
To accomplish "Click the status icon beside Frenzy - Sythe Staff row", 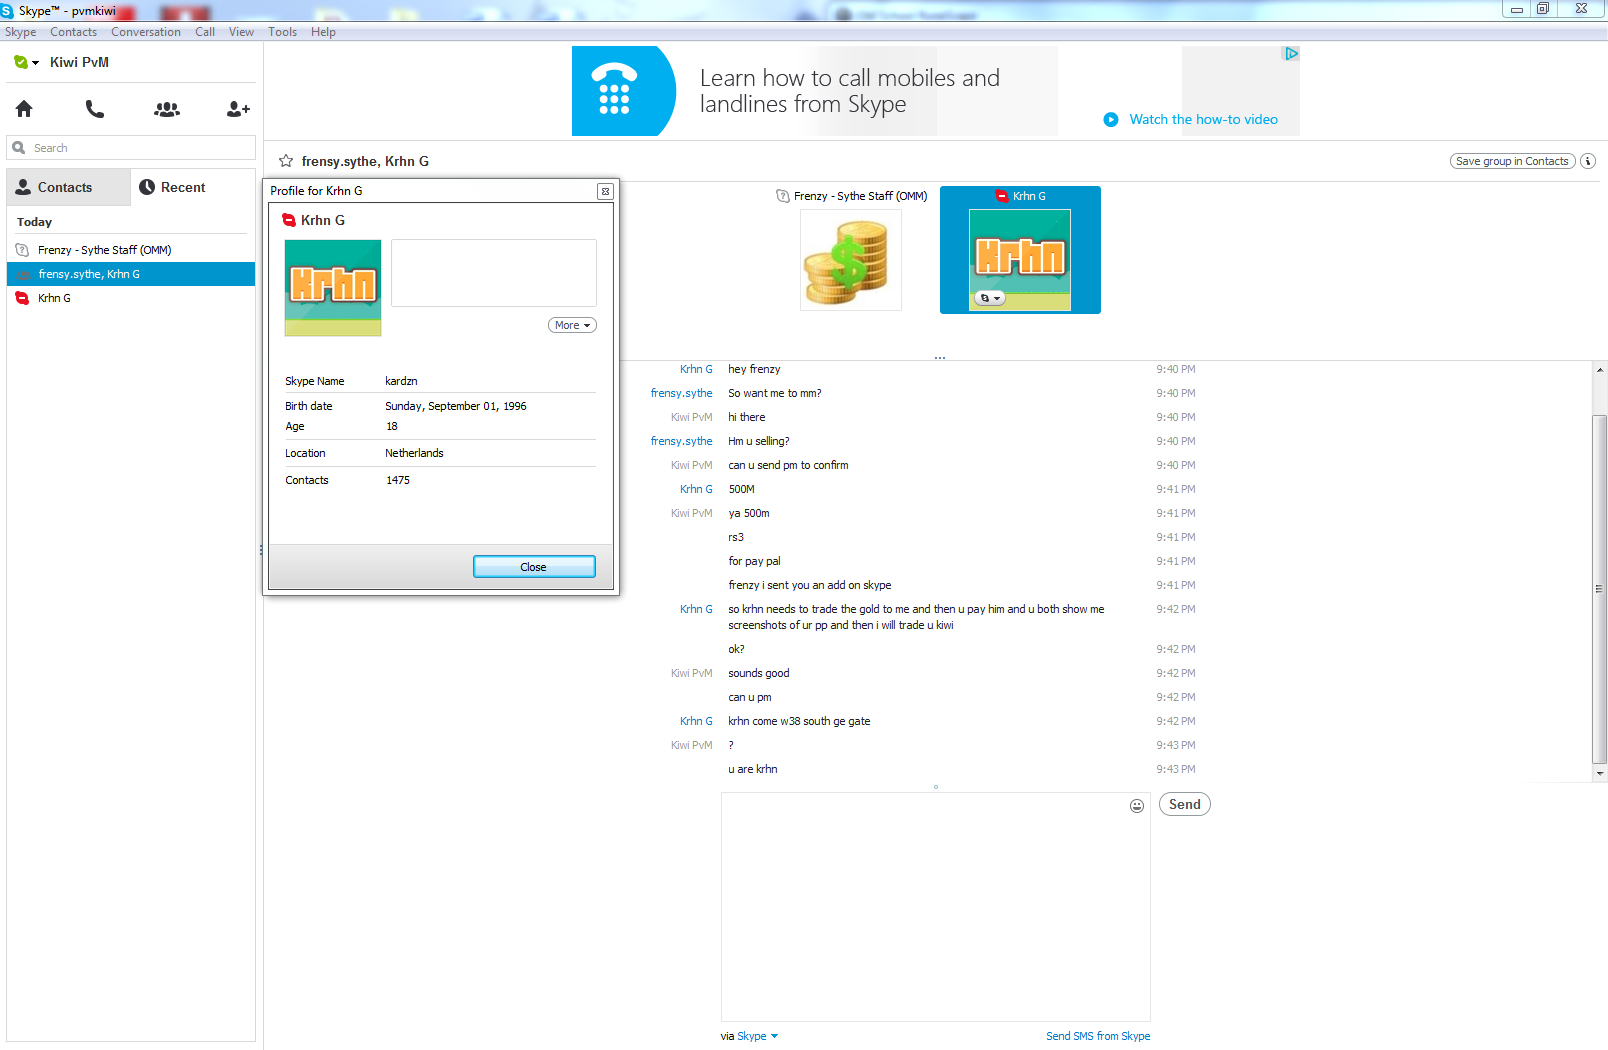I will coord(22,250).
